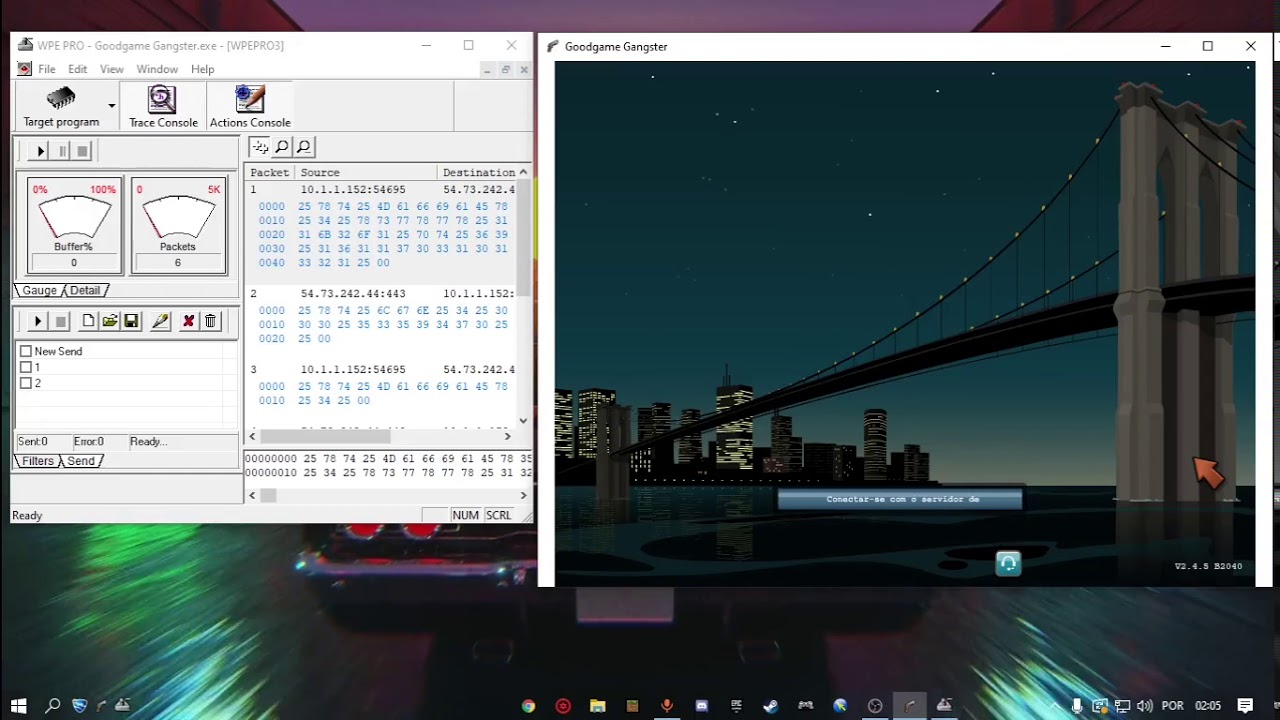Tick the checkbox for send item 1
This screenshot has width=1280, height=720.
[26, 367]
